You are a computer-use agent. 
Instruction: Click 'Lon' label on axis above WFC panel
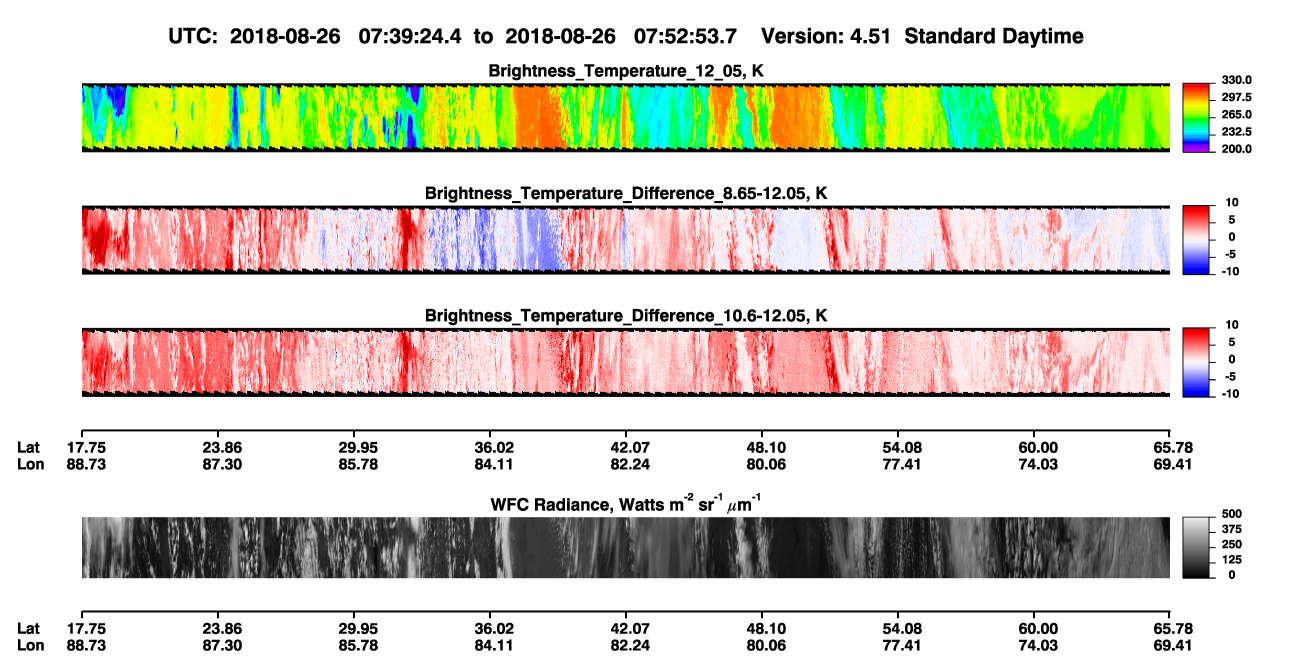(x=29, y=464)
